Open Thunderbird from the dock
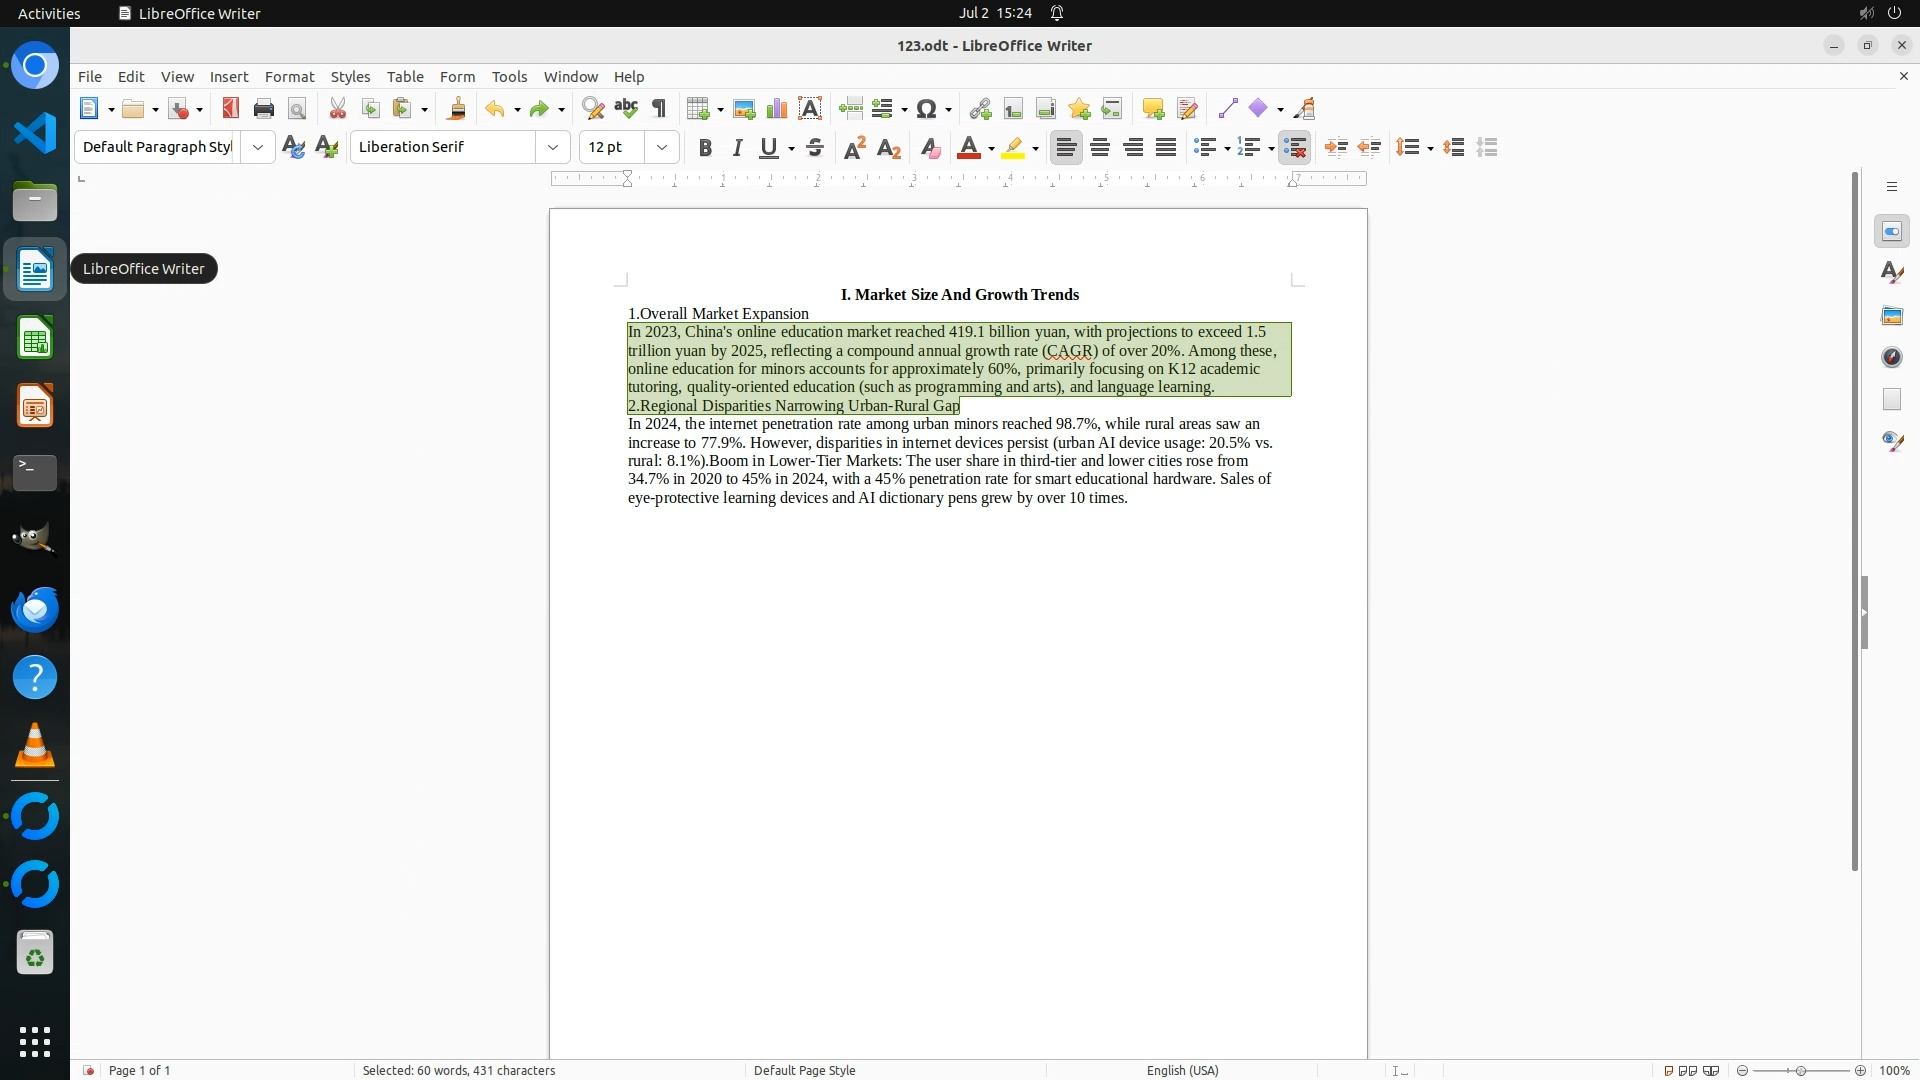 click(35, 609)
